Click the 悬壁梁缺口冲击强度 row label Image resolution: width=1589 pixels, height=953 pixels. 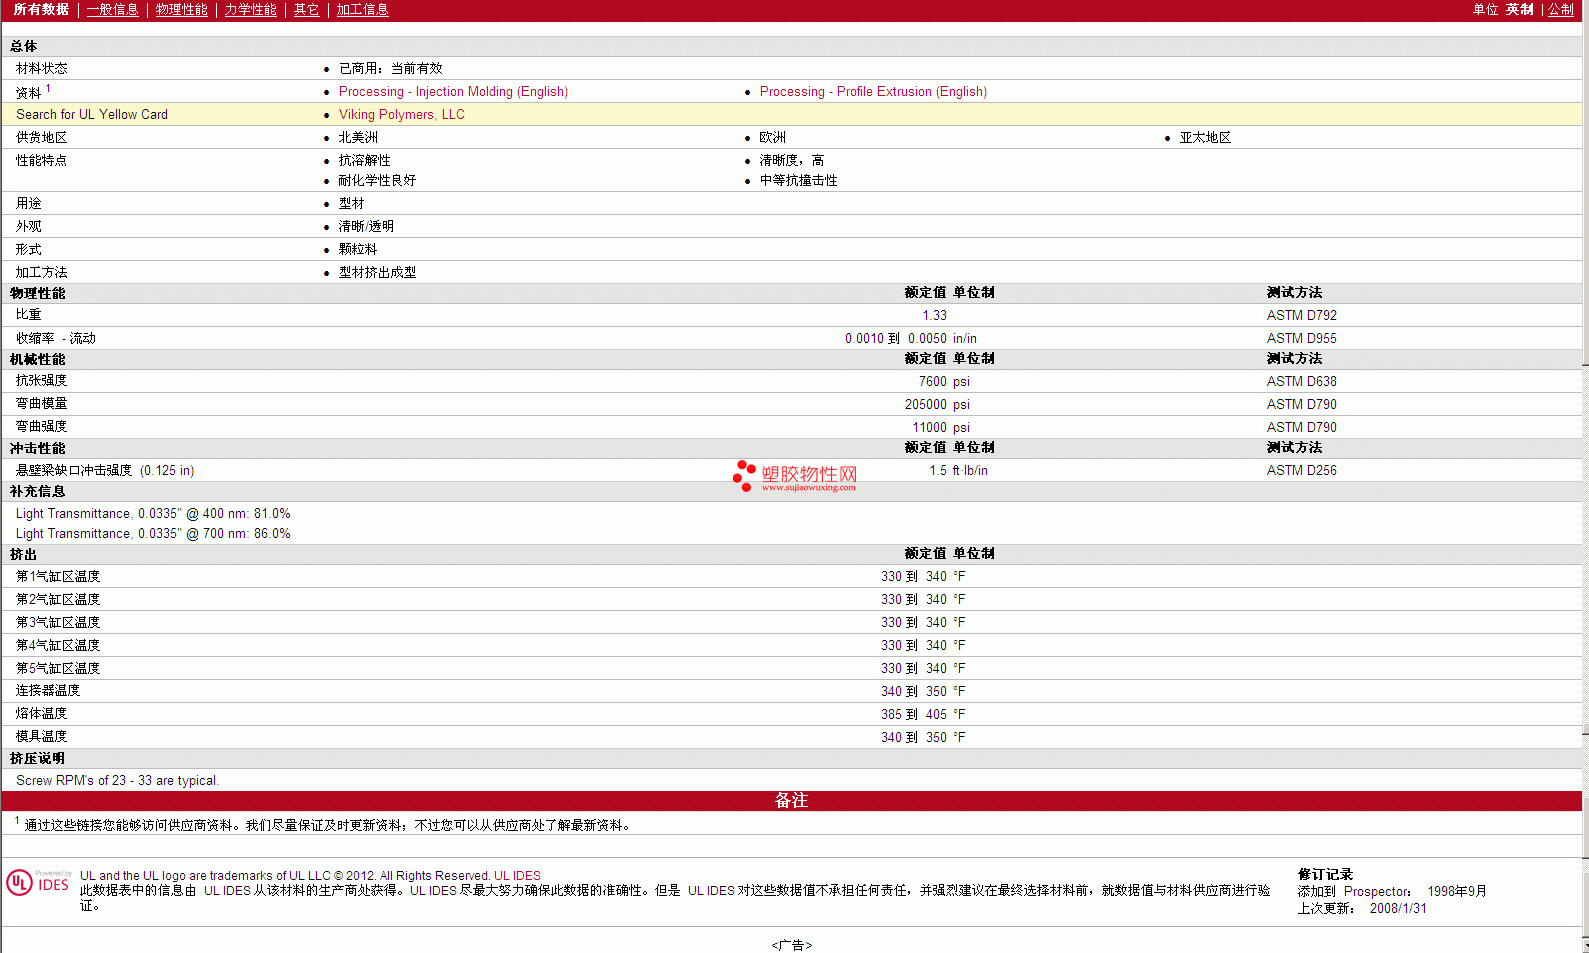click(105, 470)
